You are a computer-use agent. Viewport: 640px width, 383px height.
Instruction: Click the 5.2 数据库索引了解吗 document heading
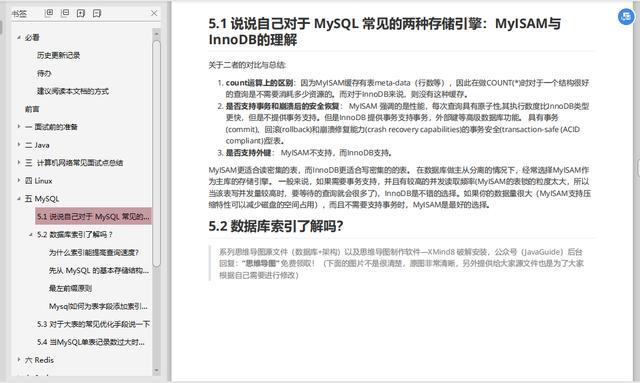click(276, 226)
